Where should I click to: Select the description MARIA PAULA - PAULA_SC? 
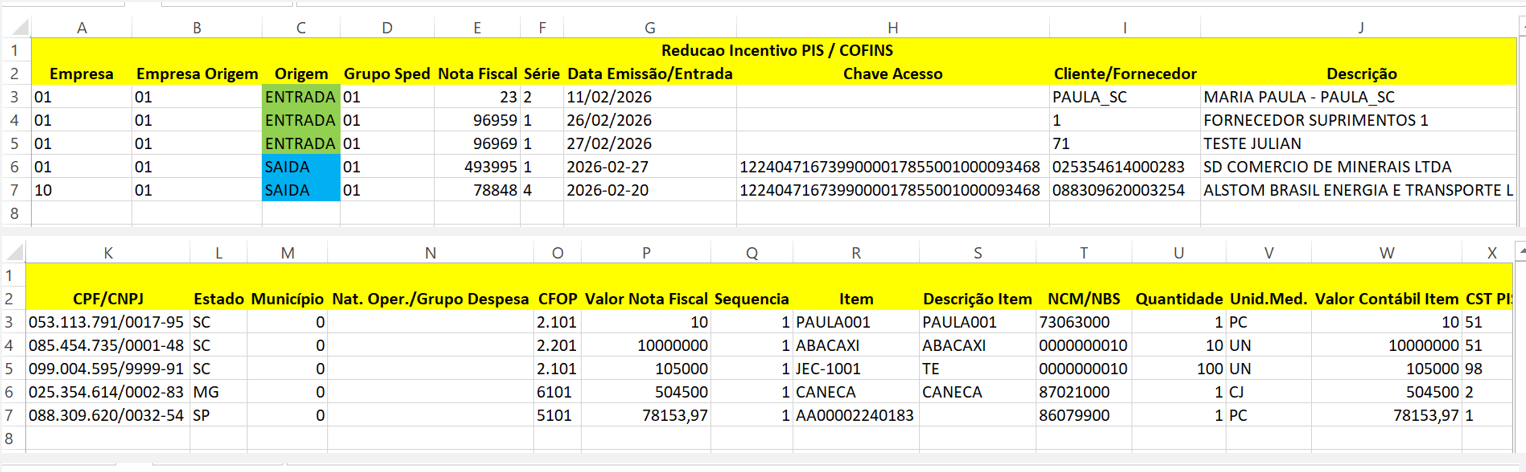[x=1361, y=97]
